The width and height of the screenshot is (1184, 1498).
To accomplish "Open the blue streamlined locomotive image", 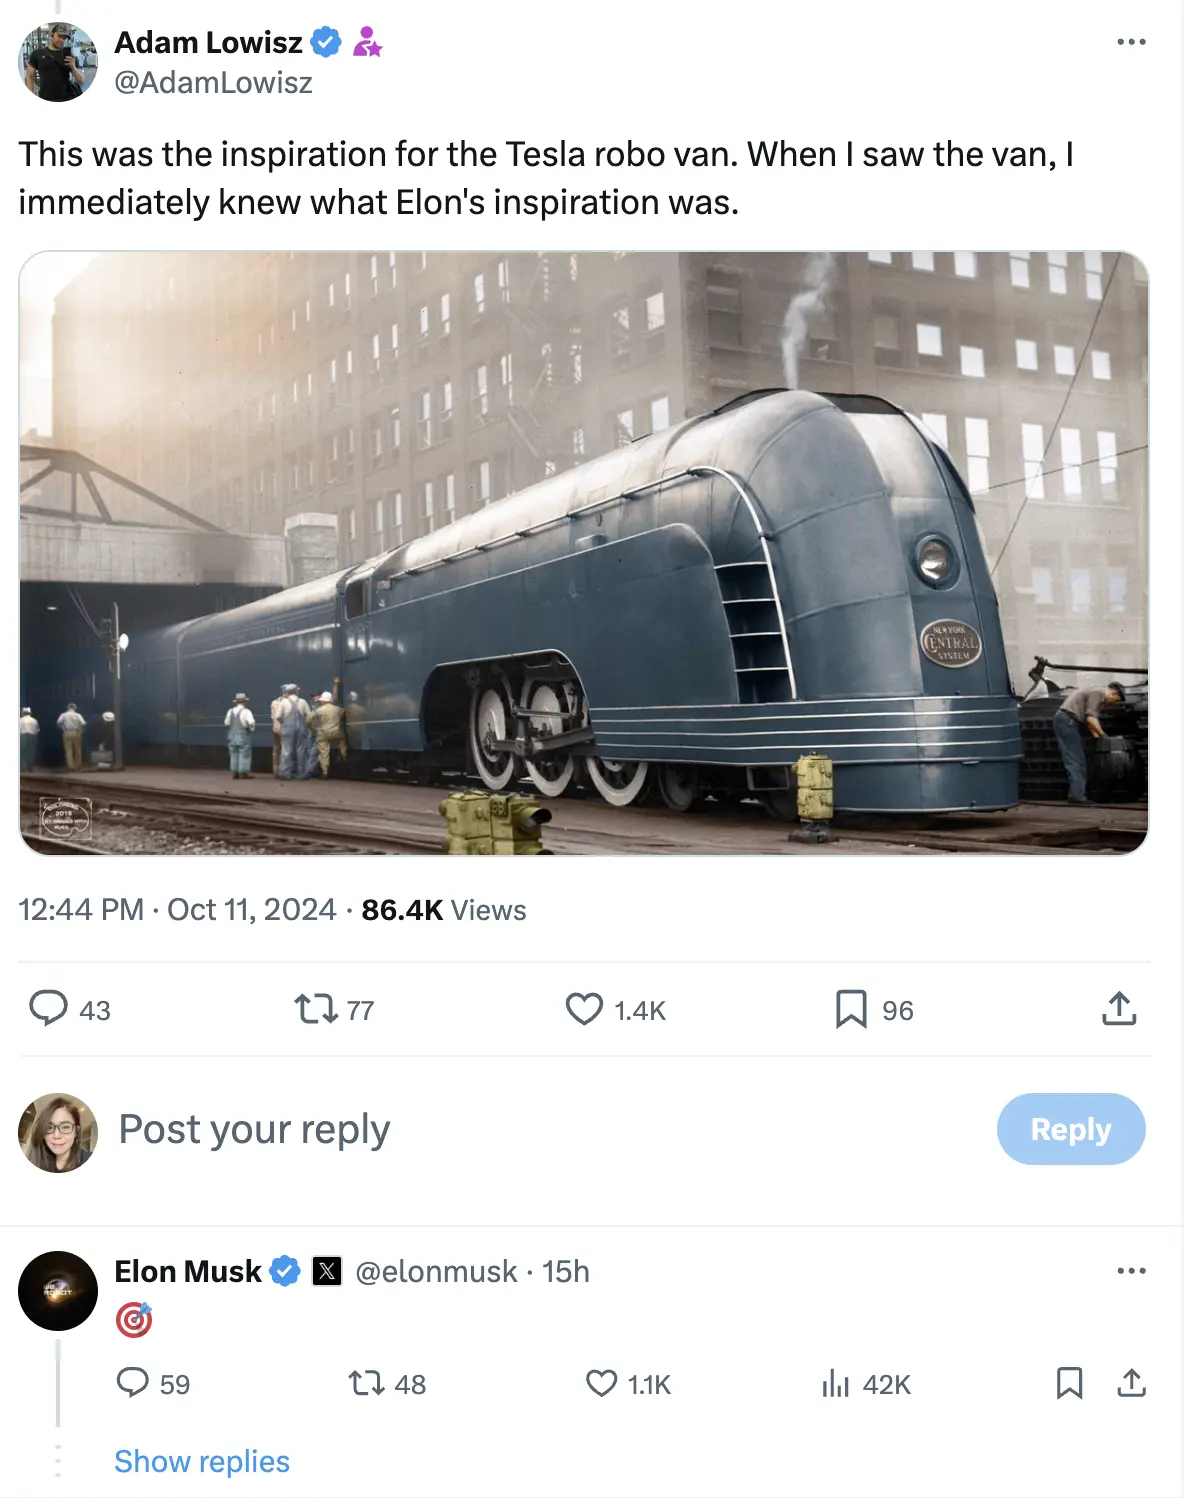I will click(x=584, y=553).
